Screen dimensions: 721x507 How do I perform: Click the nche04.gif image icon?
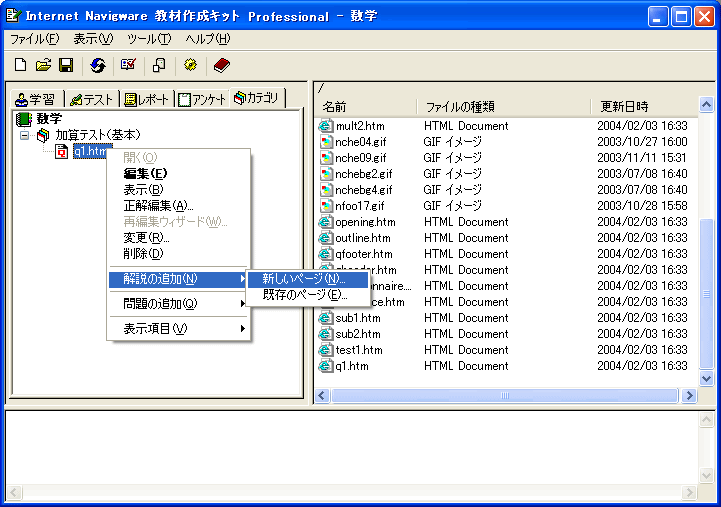(x=326, y=142)
